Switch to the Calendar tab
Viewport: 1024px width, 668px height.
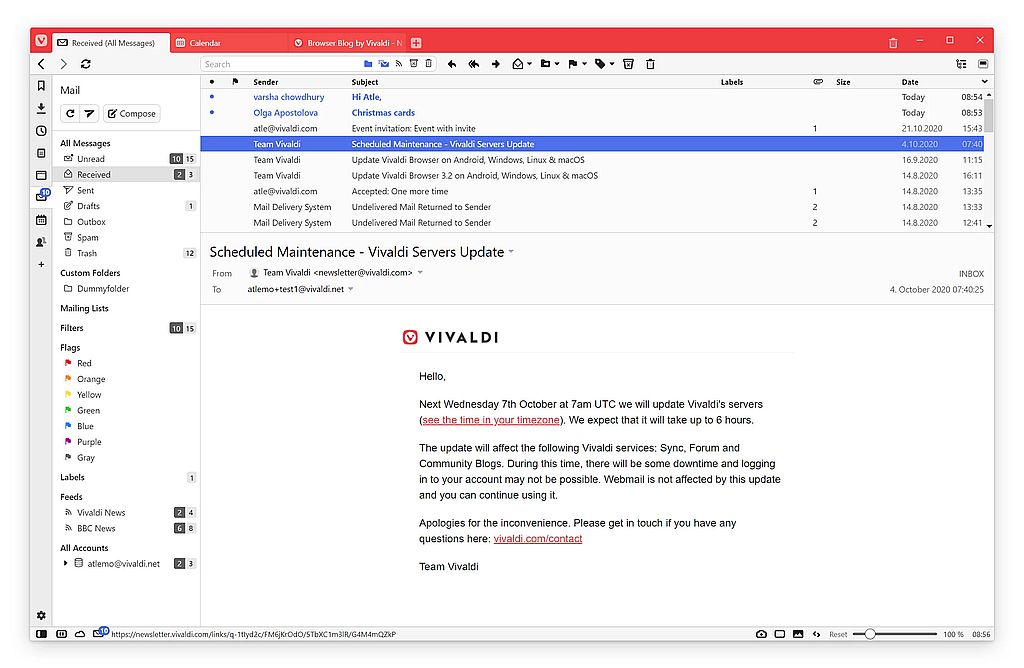229,43
